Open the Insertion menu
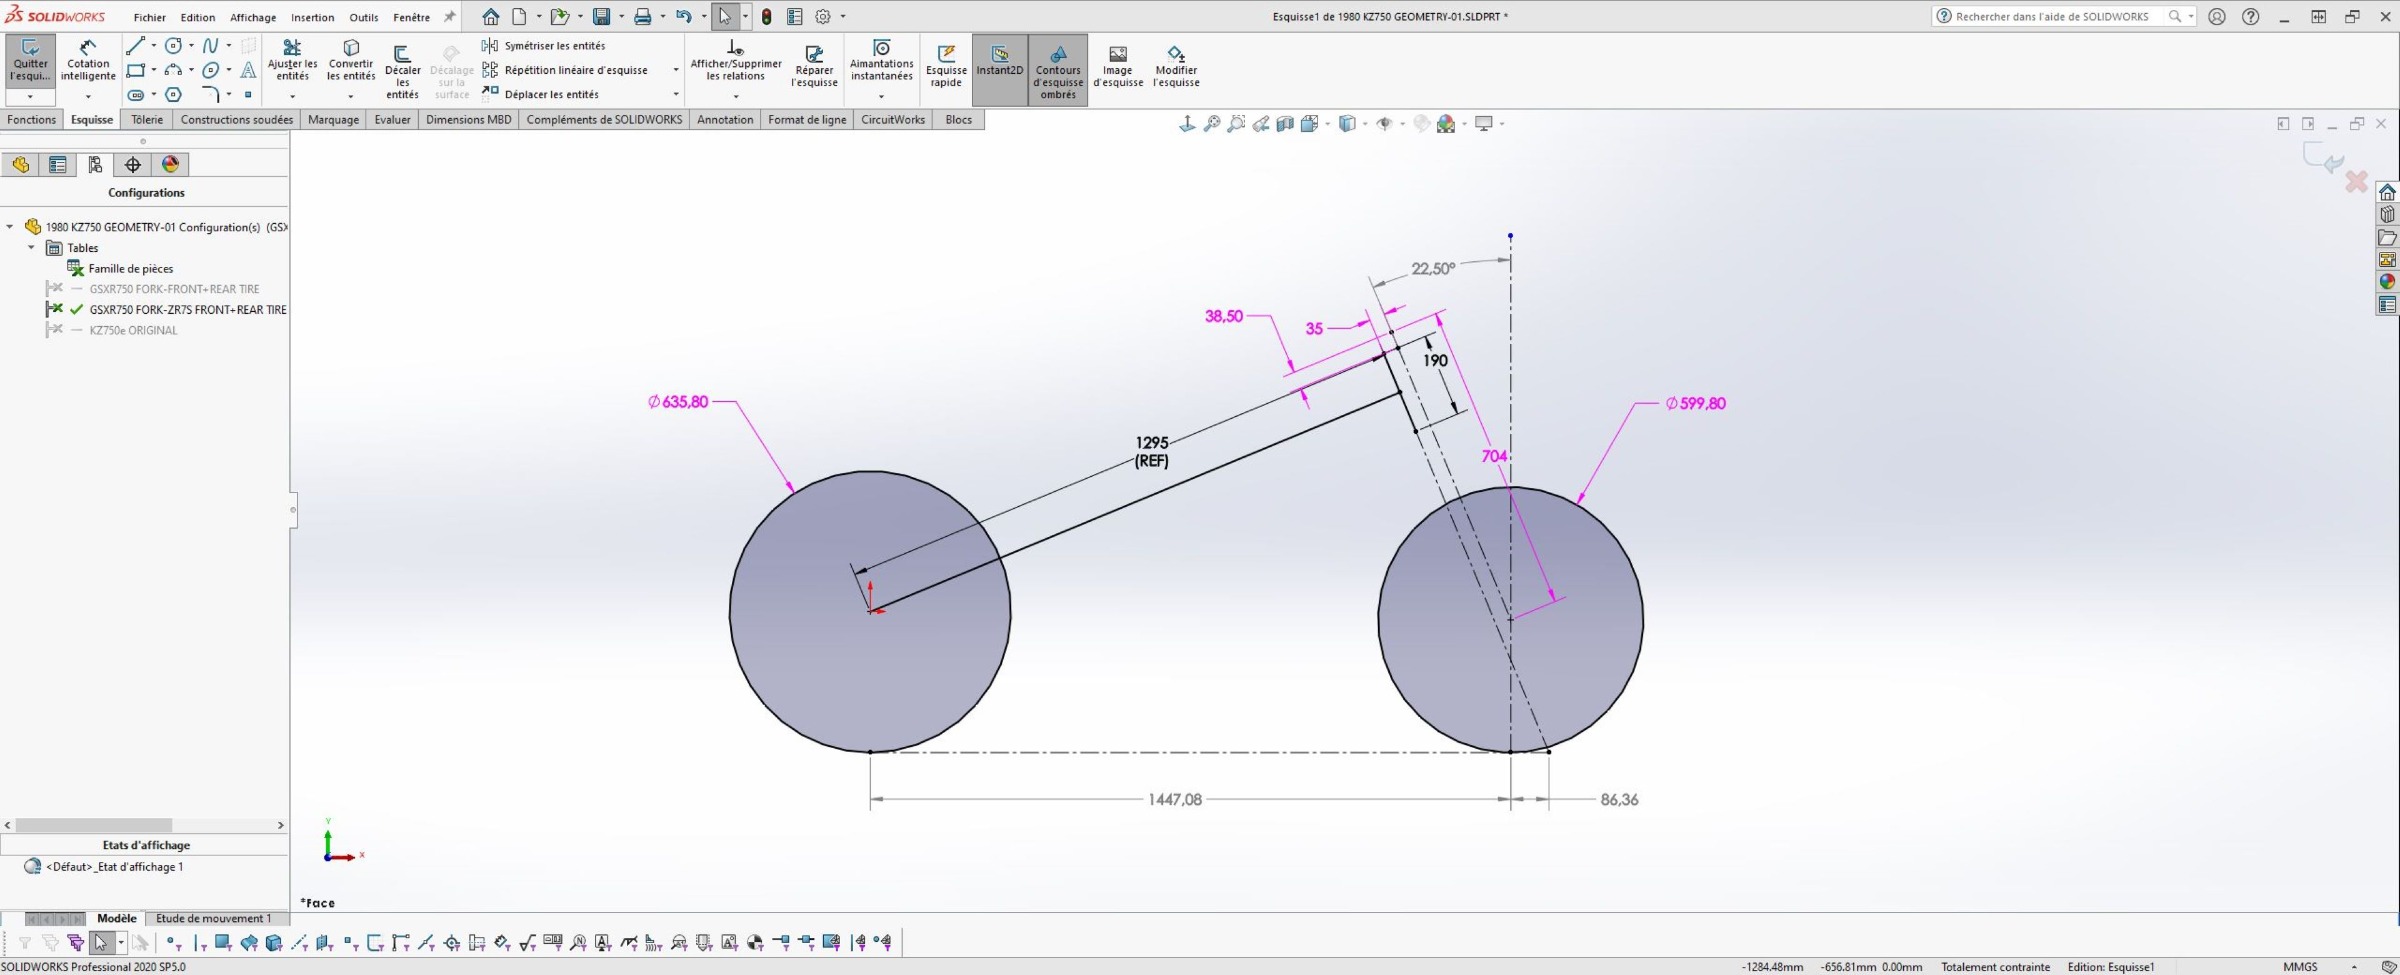 click(x=312, y=17)
